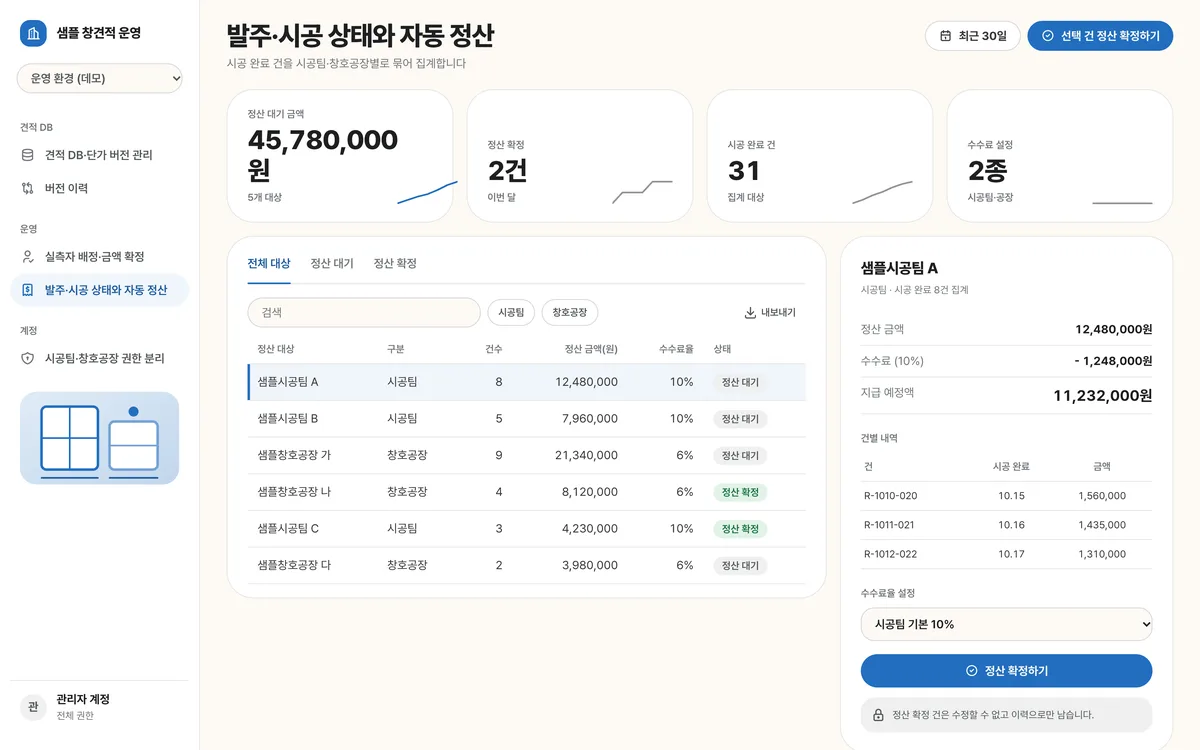This screenshot has height=750, width=1200.
Task: Select the 샘플시공팀 B row
Action: pos(526,419)
